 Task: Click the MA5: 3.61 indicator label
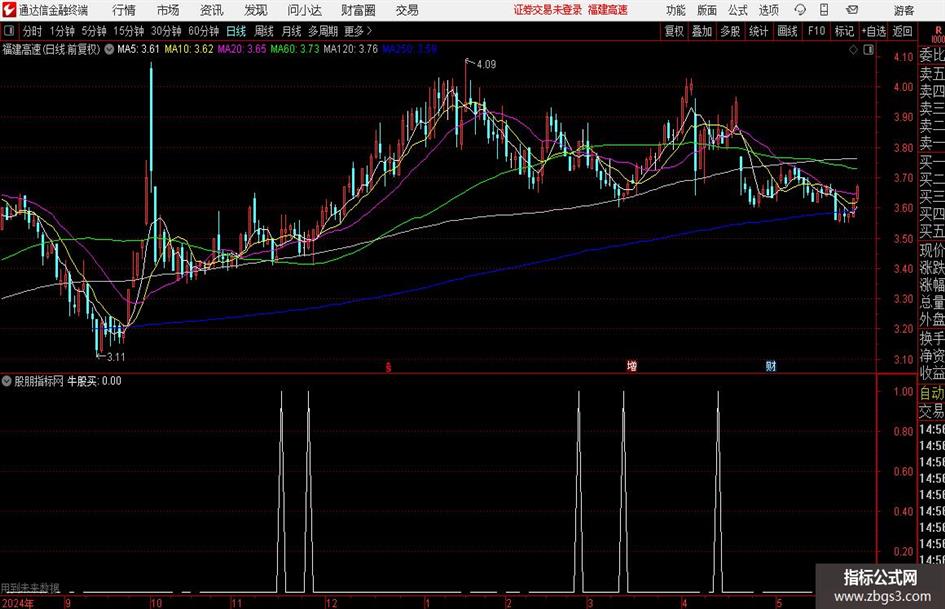pyautogui.click(x=139, y=49)
